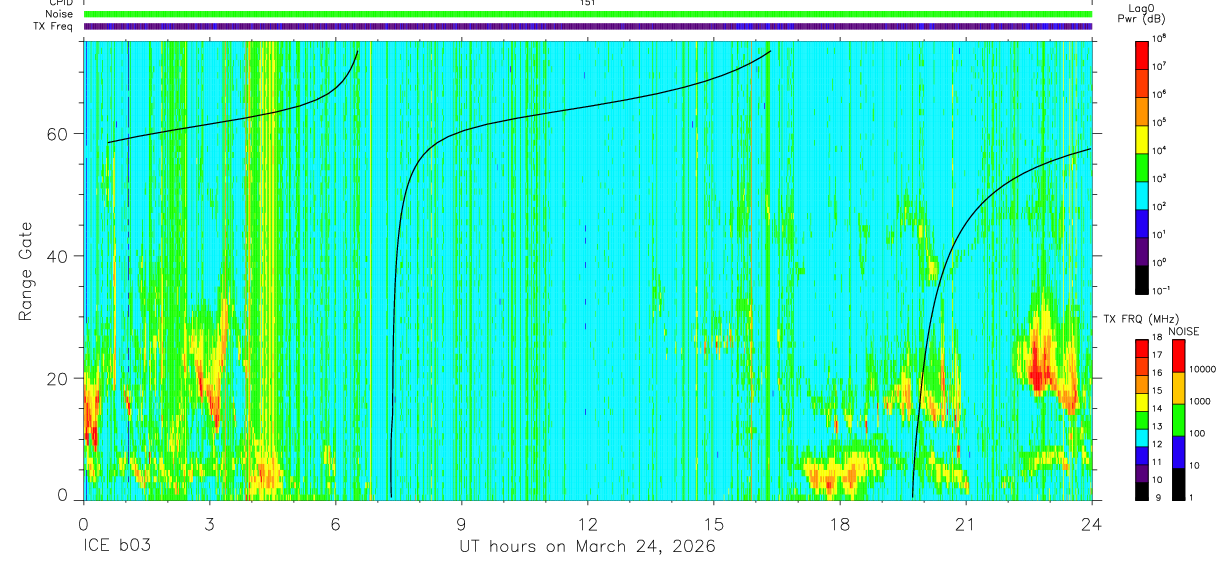Select the 24 UT hour tick label
This screenshot has width=1228, height=567.
click(x=1091, y=523)
